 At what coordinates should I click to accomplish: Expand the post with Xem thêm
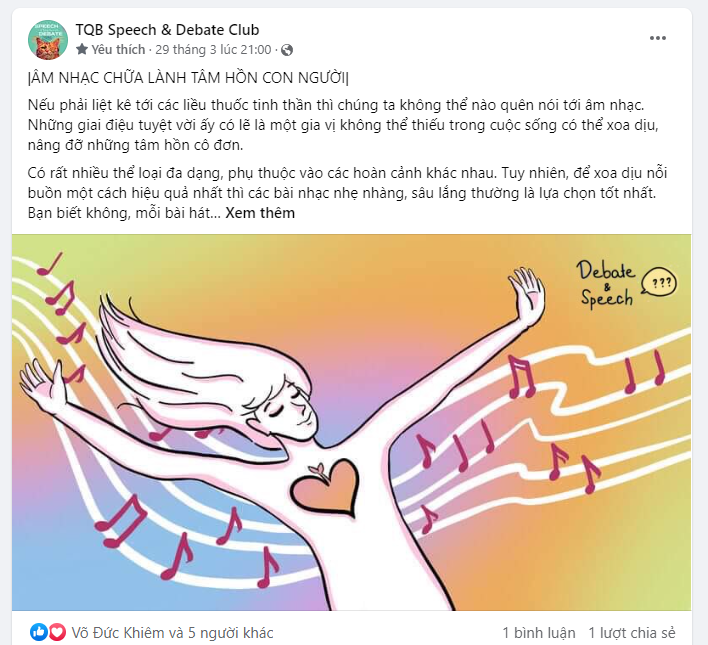coord(260,213)
